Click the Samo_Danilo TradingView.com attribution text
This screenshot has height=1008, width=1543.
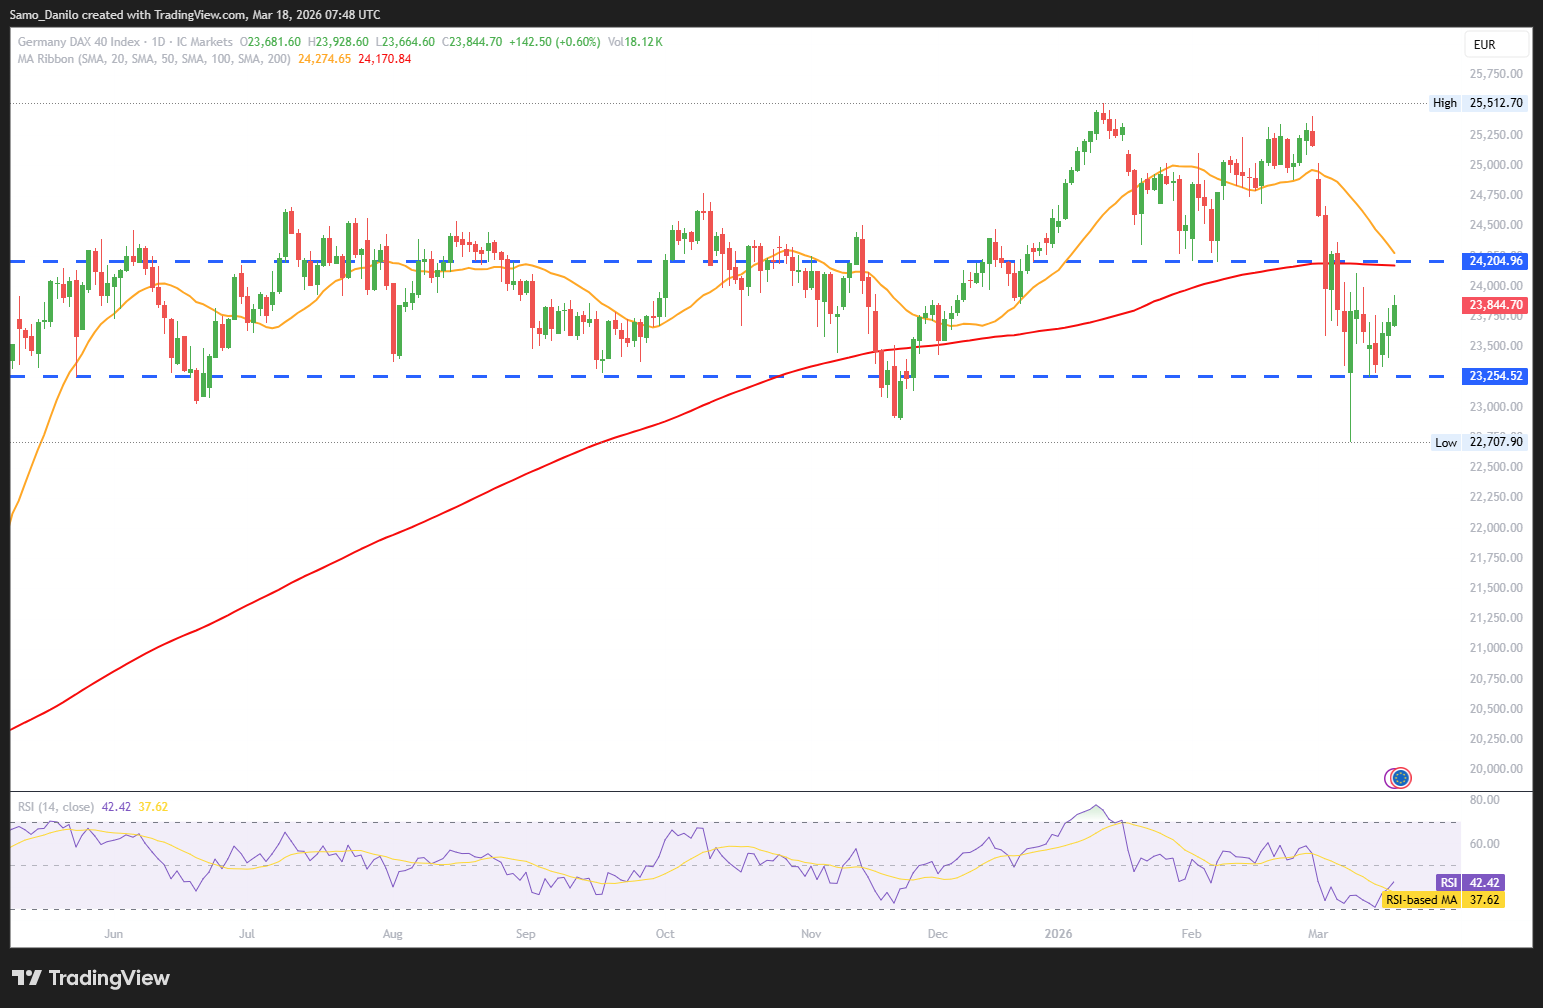[x=195, y=14]
